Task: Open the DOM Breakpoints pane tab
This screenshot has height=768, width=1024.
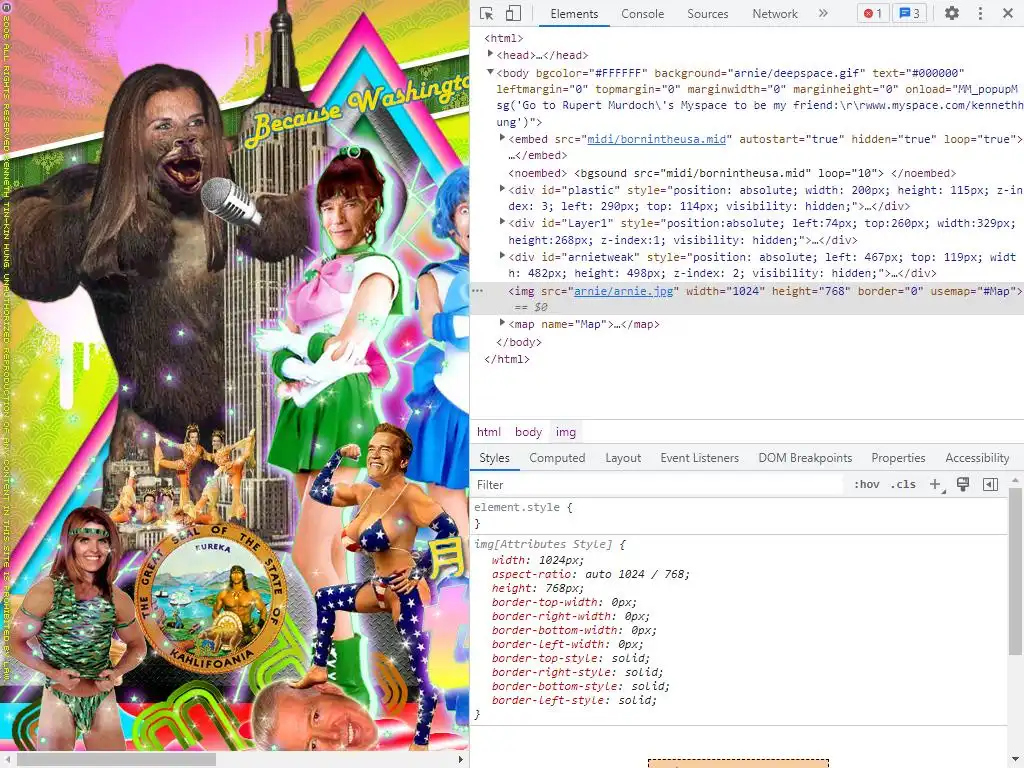Action: click(805, 458)
